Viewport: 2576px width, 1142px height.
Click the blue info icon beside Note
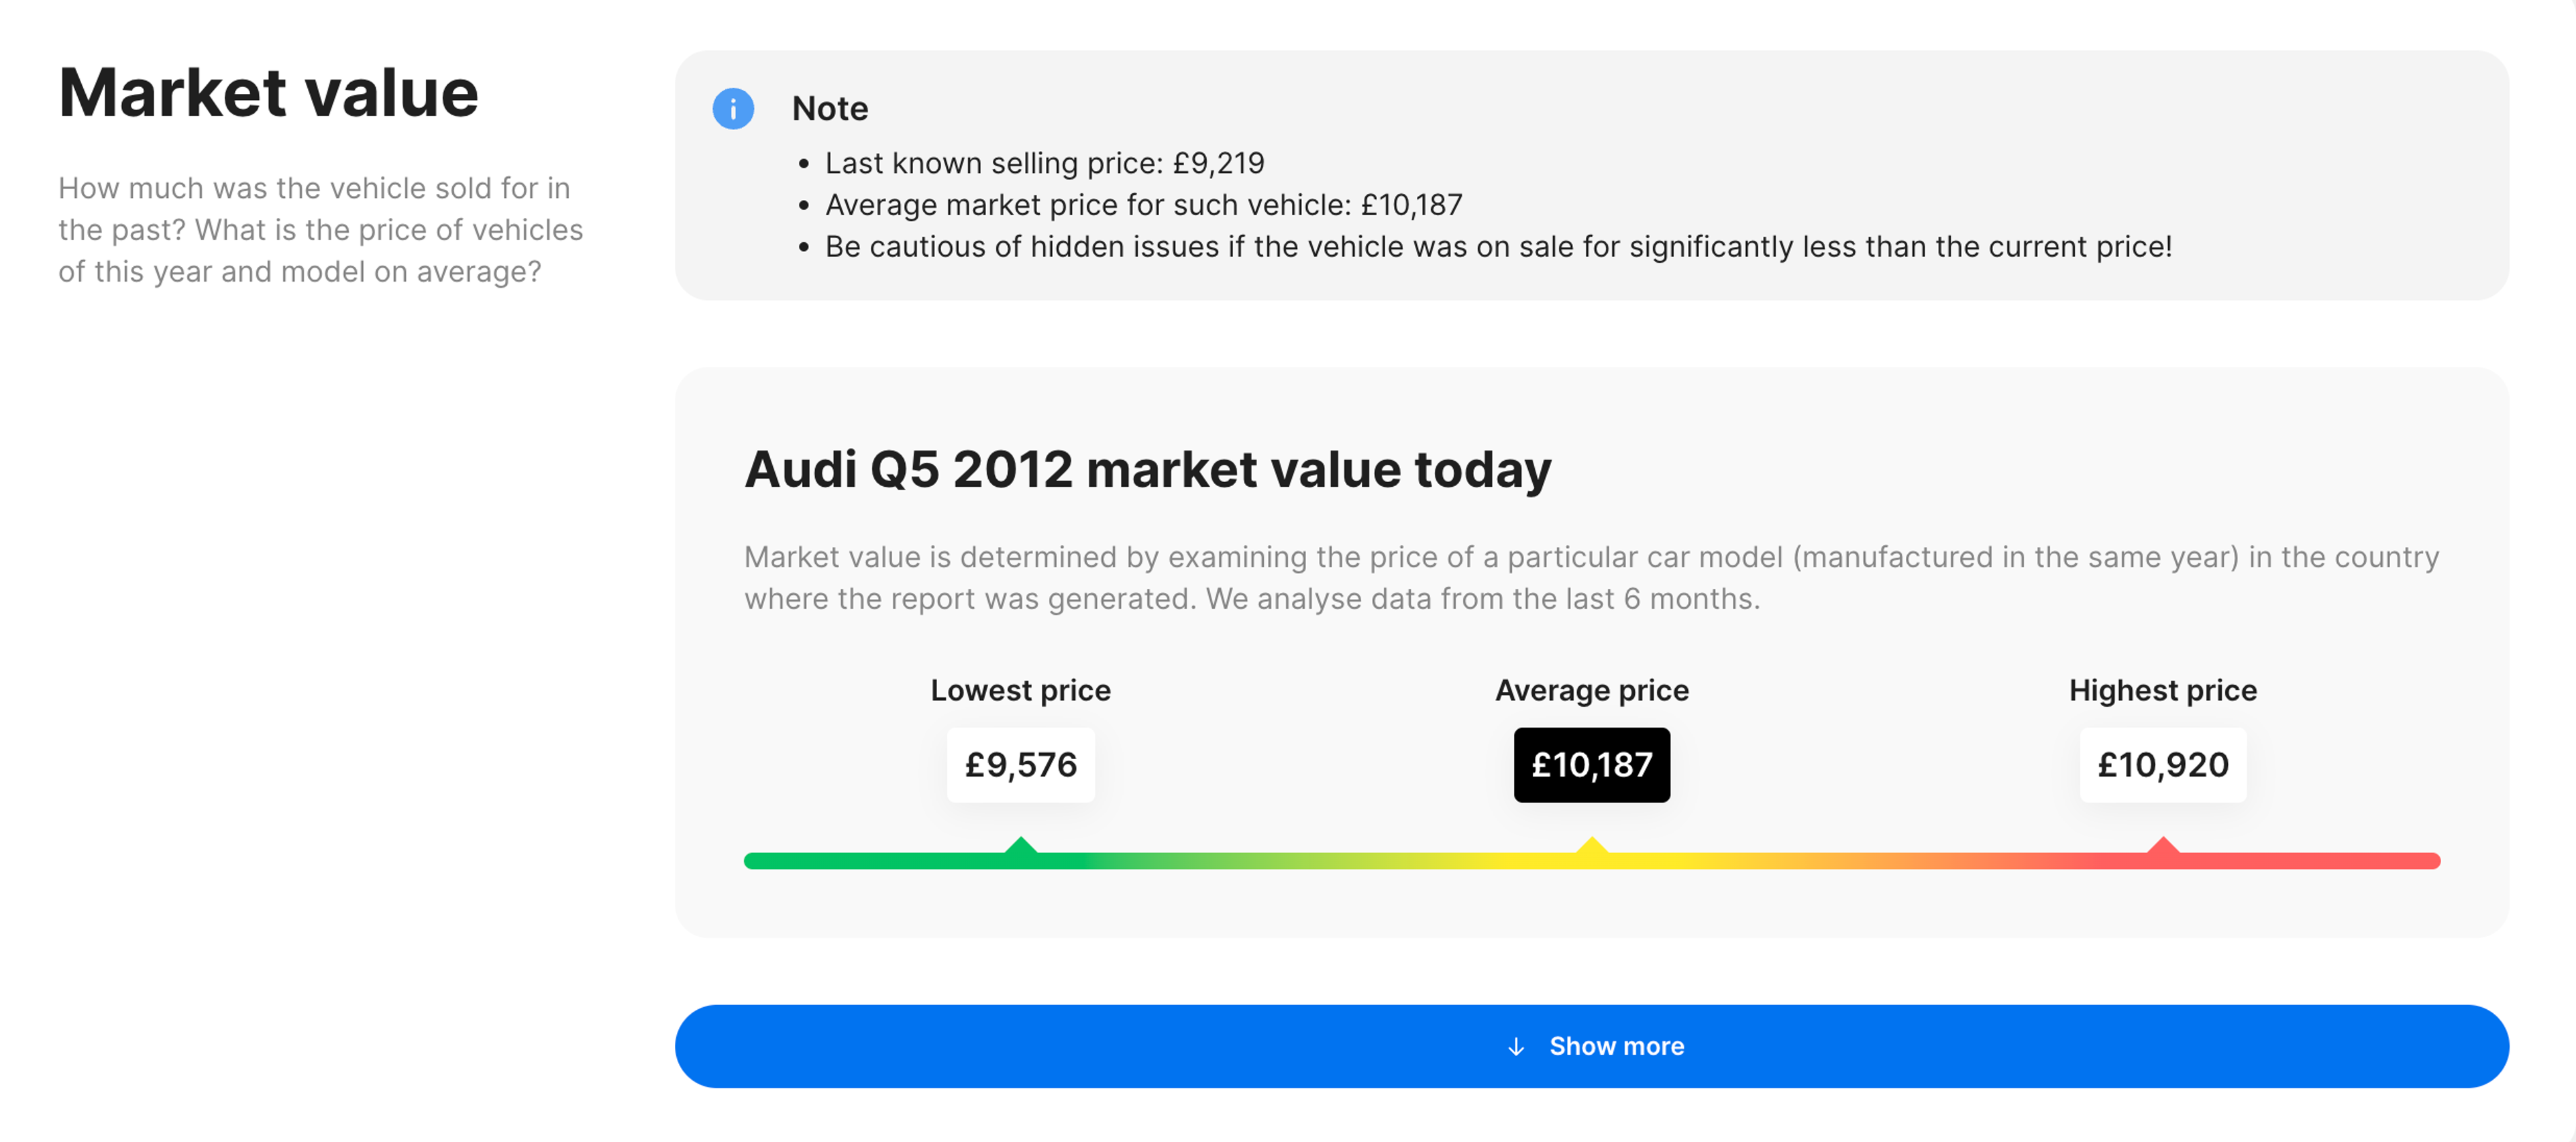pyautogui.click(x=733, y=108)
